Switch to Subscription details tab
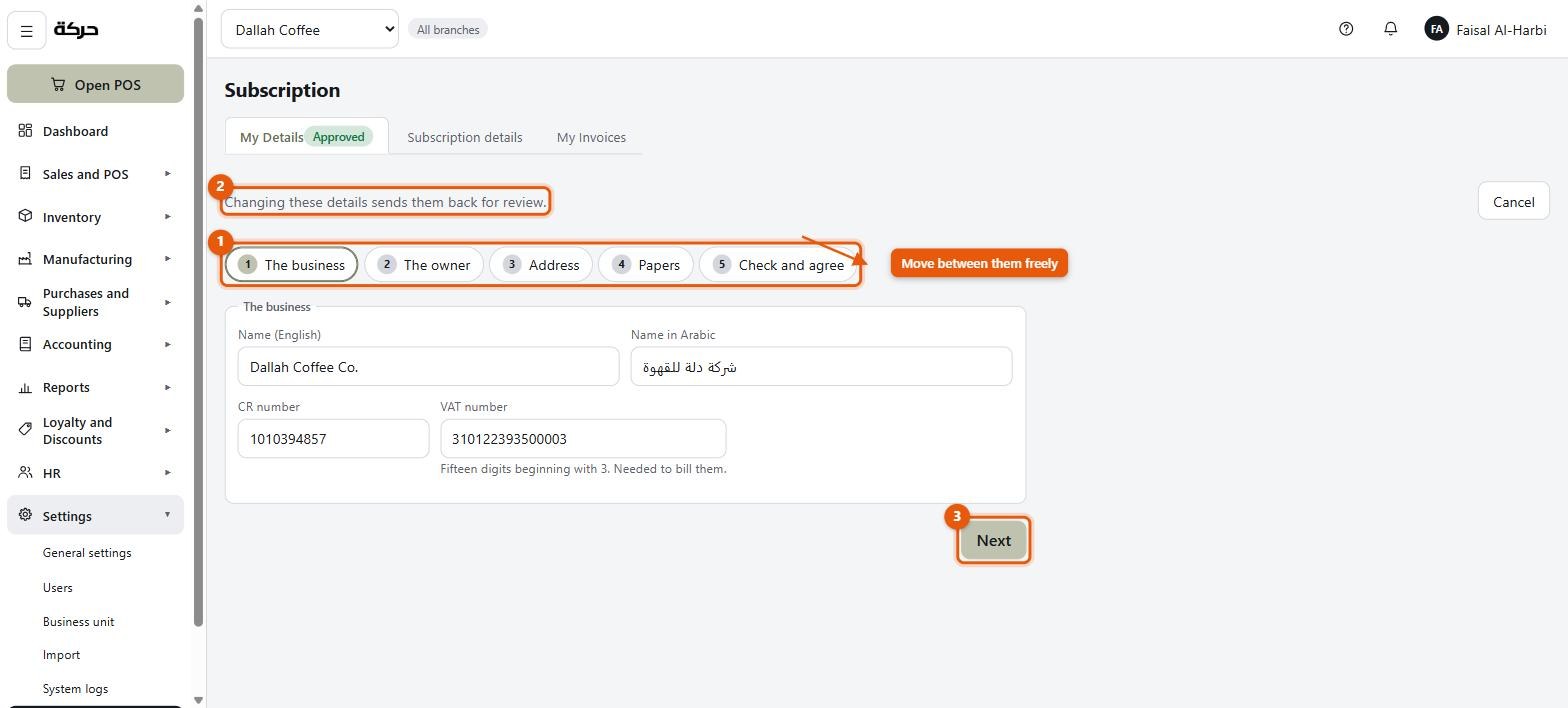 click(464, 137)
